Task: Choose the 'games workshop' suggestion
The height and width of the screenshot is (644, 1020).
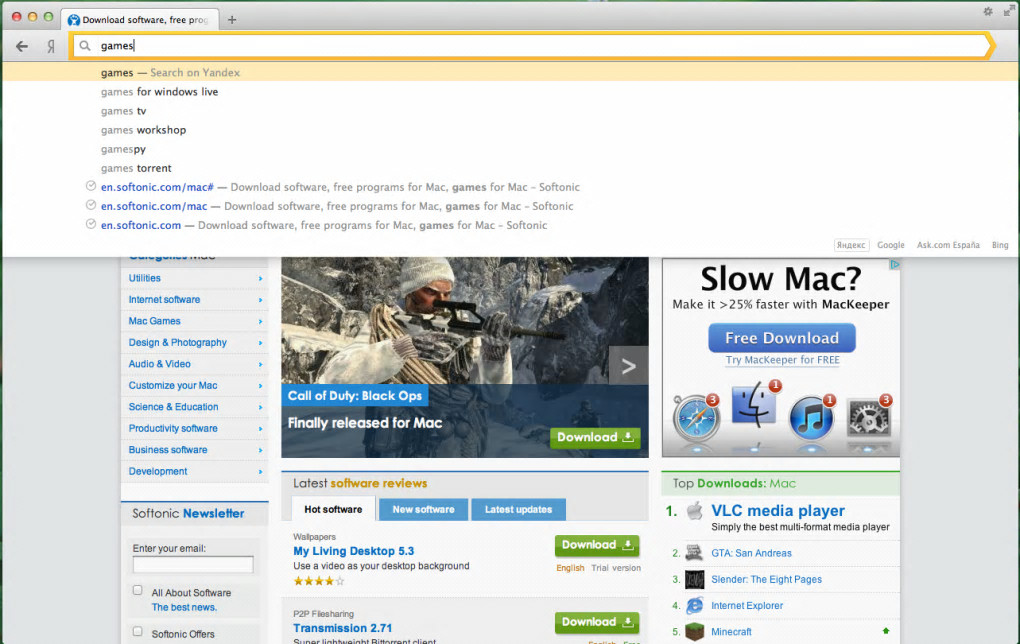Action: (x=510, y=130)
